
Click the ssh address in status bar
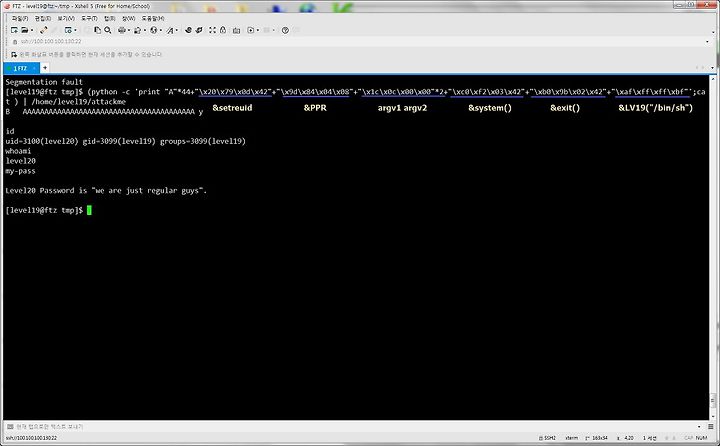(31, 438)
